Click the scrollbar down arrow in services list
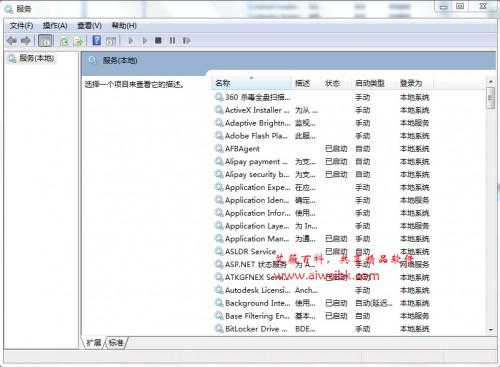500x367 pixels. (490, 330)
